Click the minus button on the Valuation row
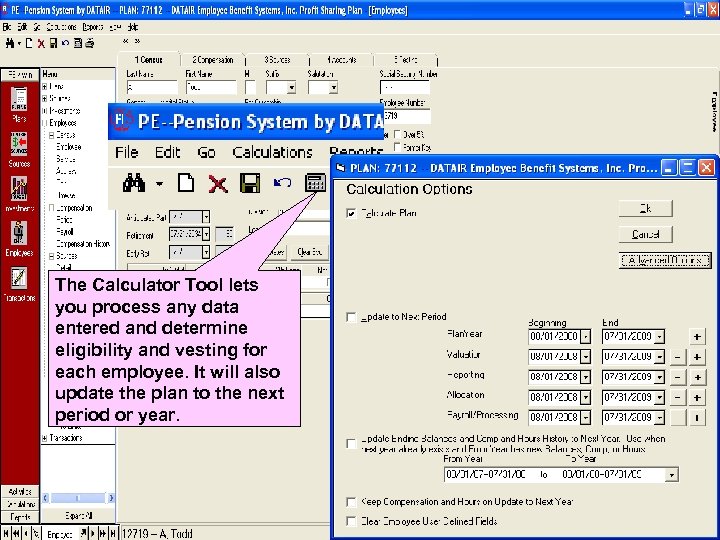 [678, 356]
